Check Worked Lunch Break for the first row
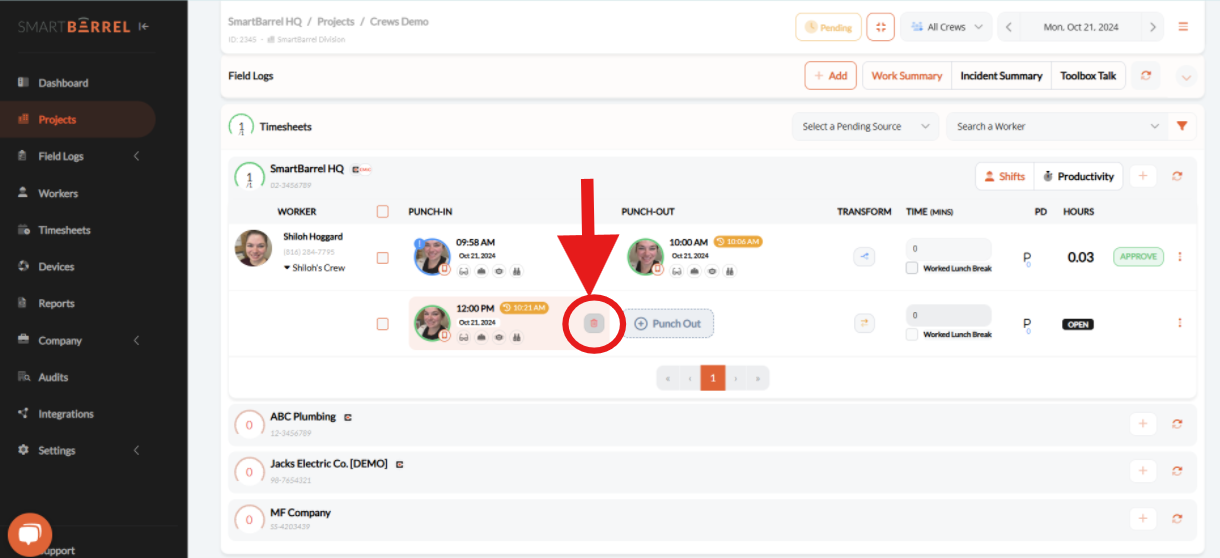 coord(912,268)
